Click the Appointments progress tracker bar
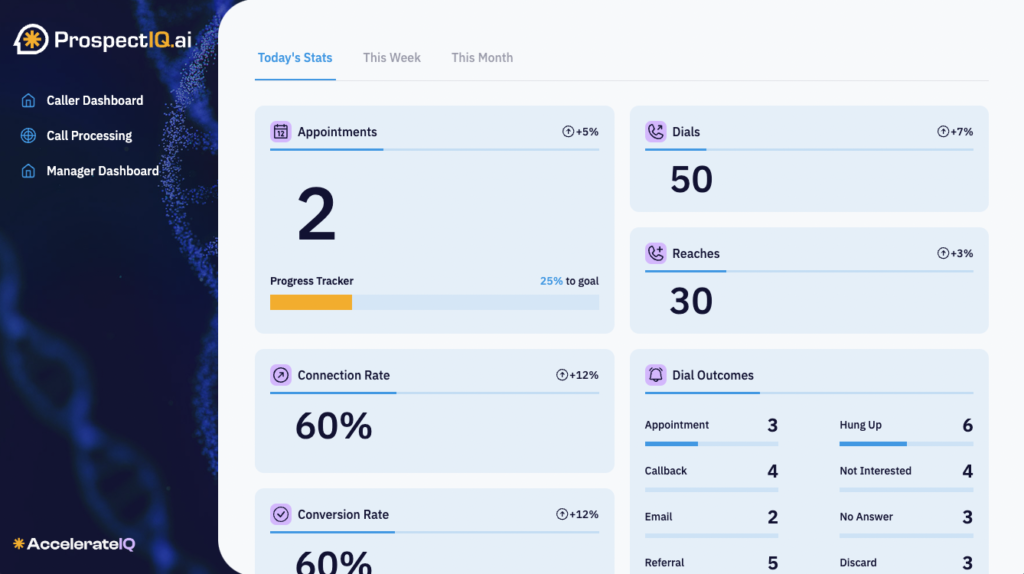 click(434, 302)
